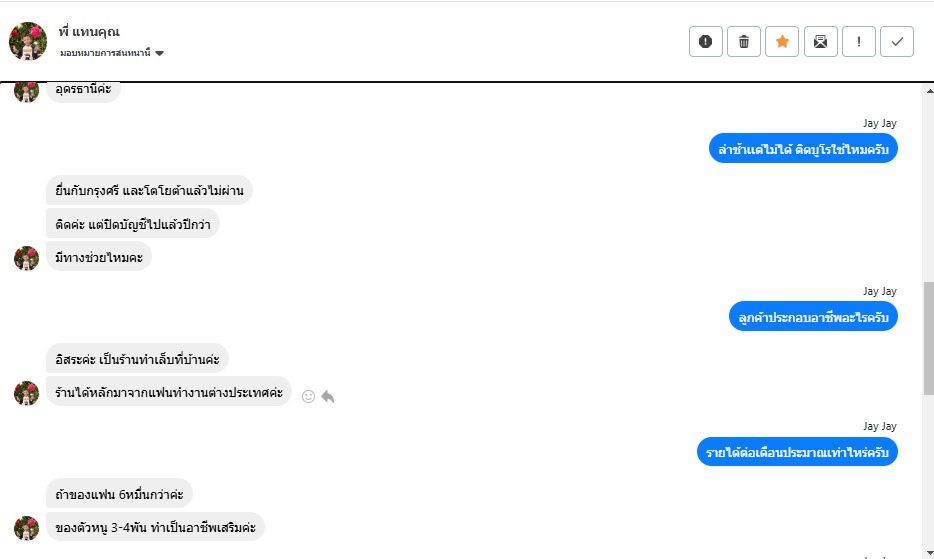Image resolution: width=934 pixels, height=559 pixels.
Task: Click the header profile picture
Action: click(x=28, y=41)
